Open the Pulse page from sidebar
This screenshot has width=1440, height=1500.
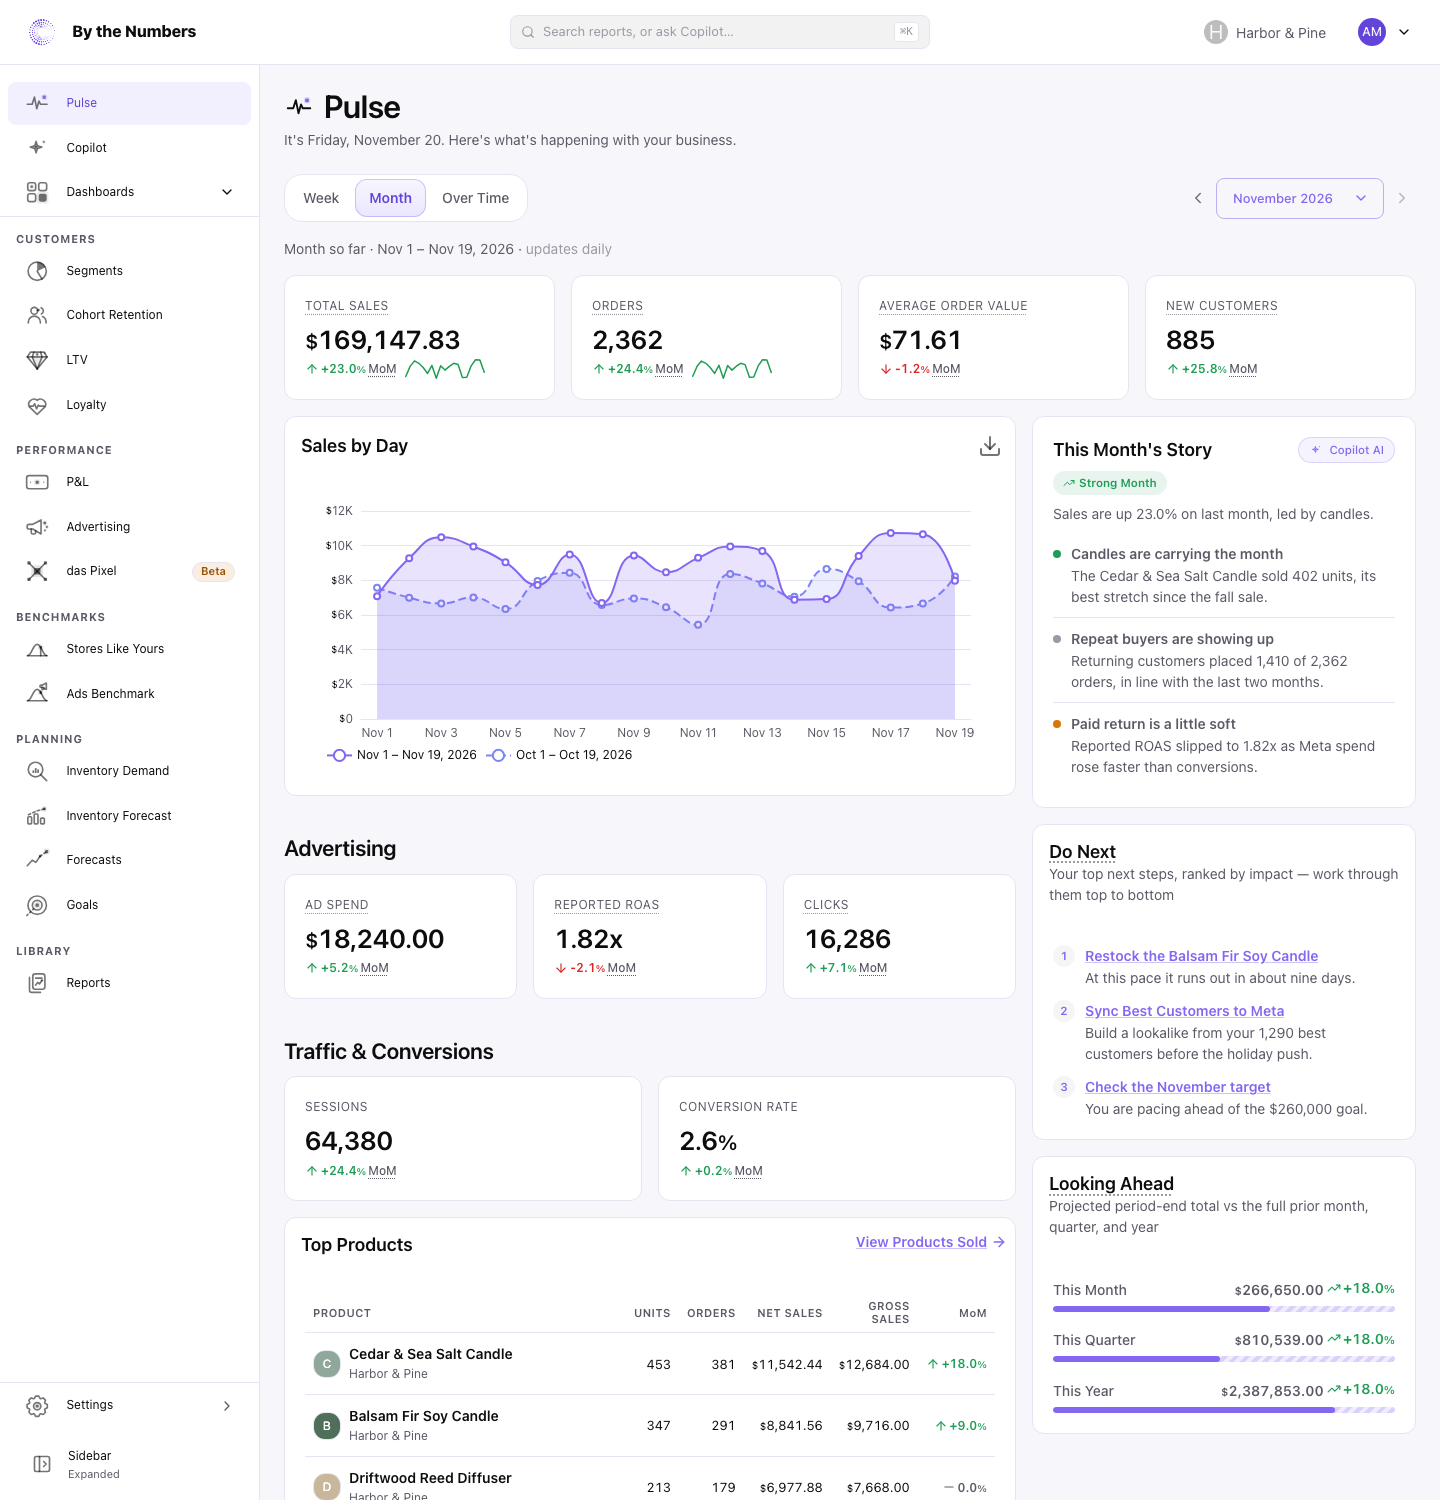129,103
